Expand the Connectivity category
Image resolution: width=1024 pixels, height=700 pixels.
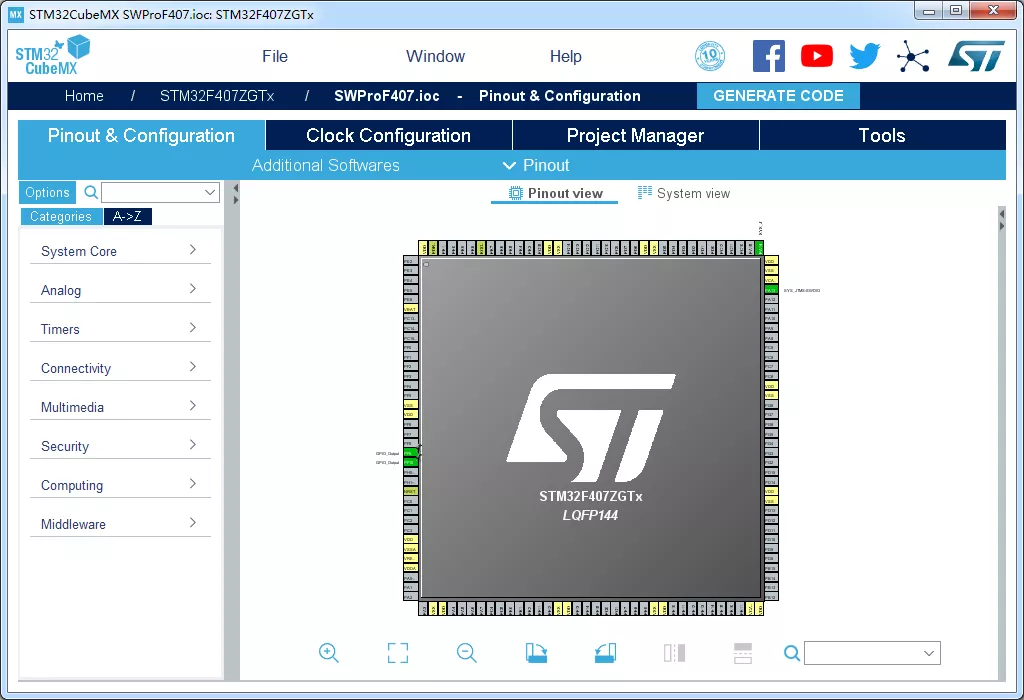click(x=120, y=368)
